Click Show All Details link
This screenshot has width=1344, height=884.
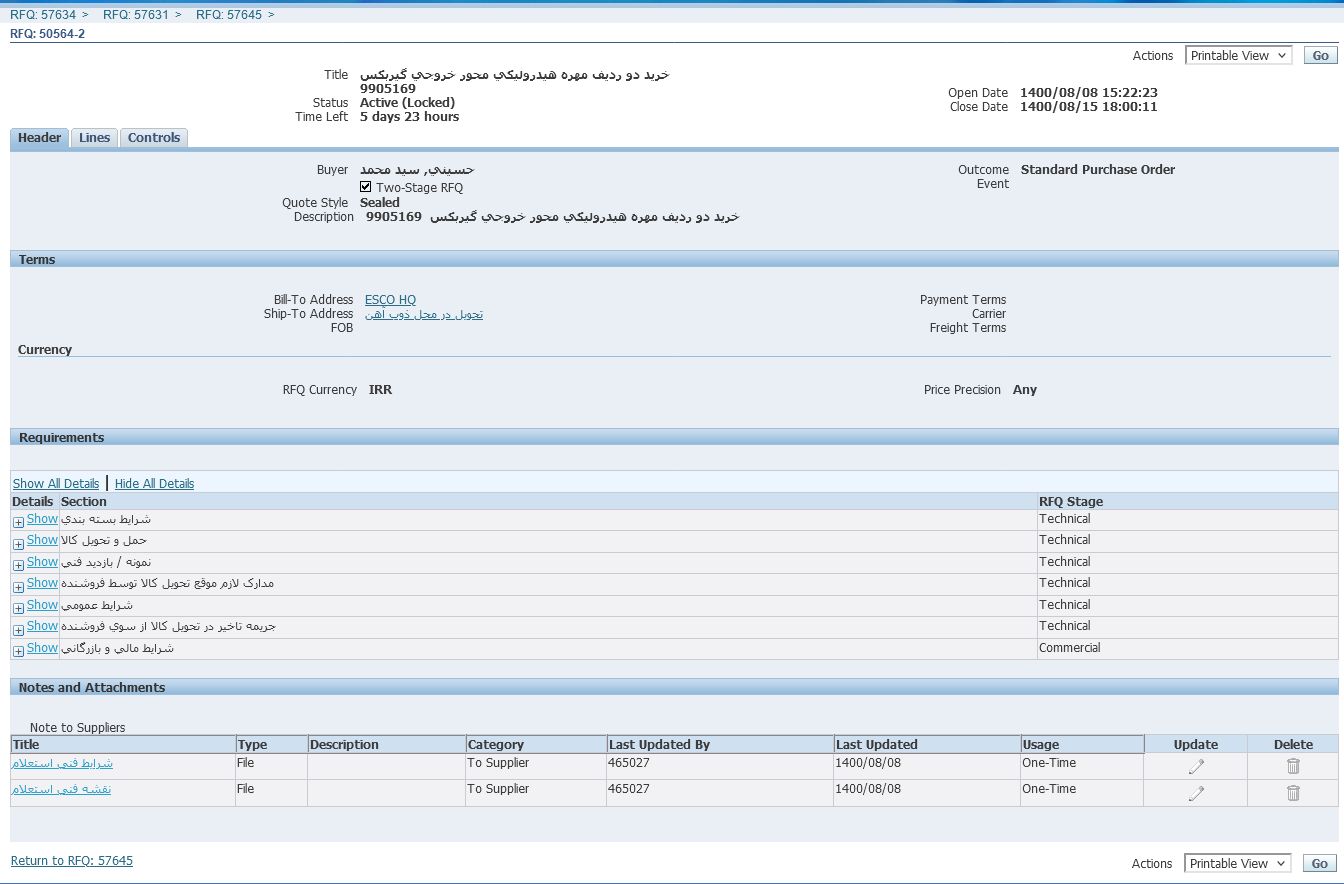coord(56,483)
